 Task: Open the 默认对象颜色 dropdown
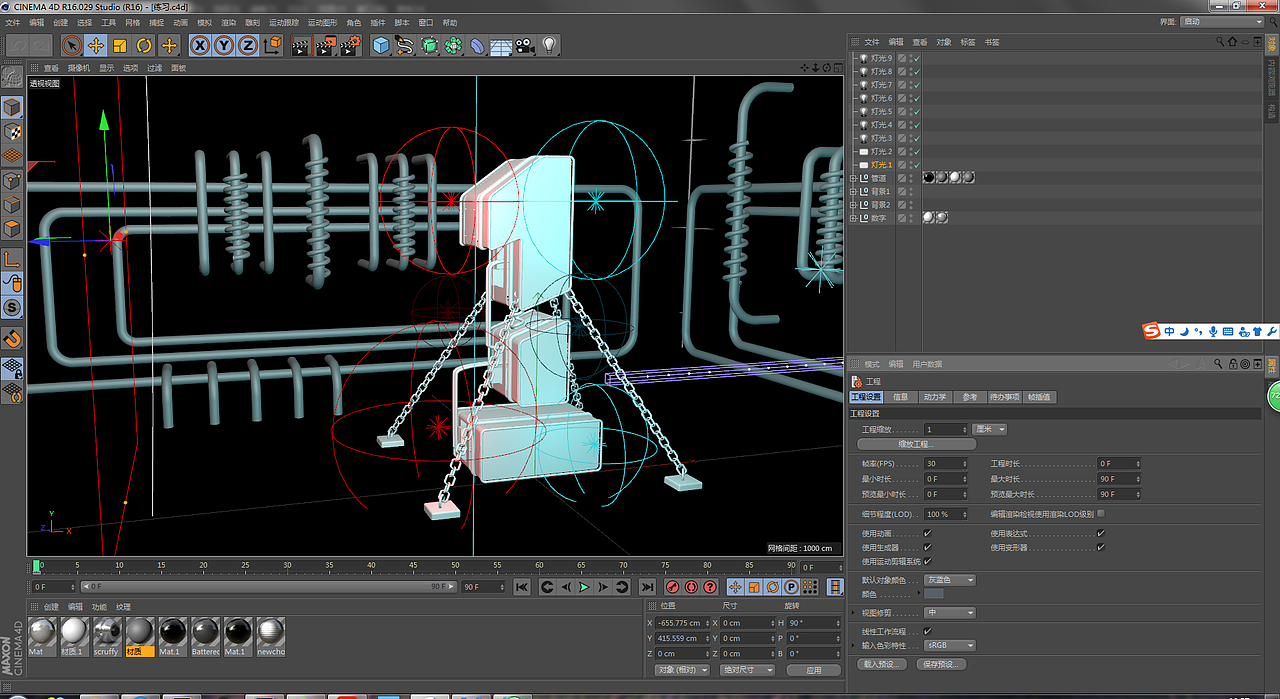[x=948, y=580]
